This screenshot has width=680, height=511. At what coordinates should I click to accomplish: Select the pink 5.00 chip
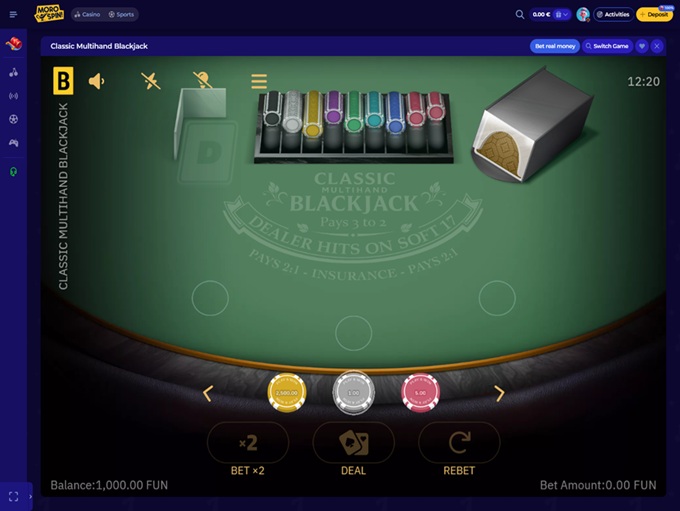(x=420, y=393)
